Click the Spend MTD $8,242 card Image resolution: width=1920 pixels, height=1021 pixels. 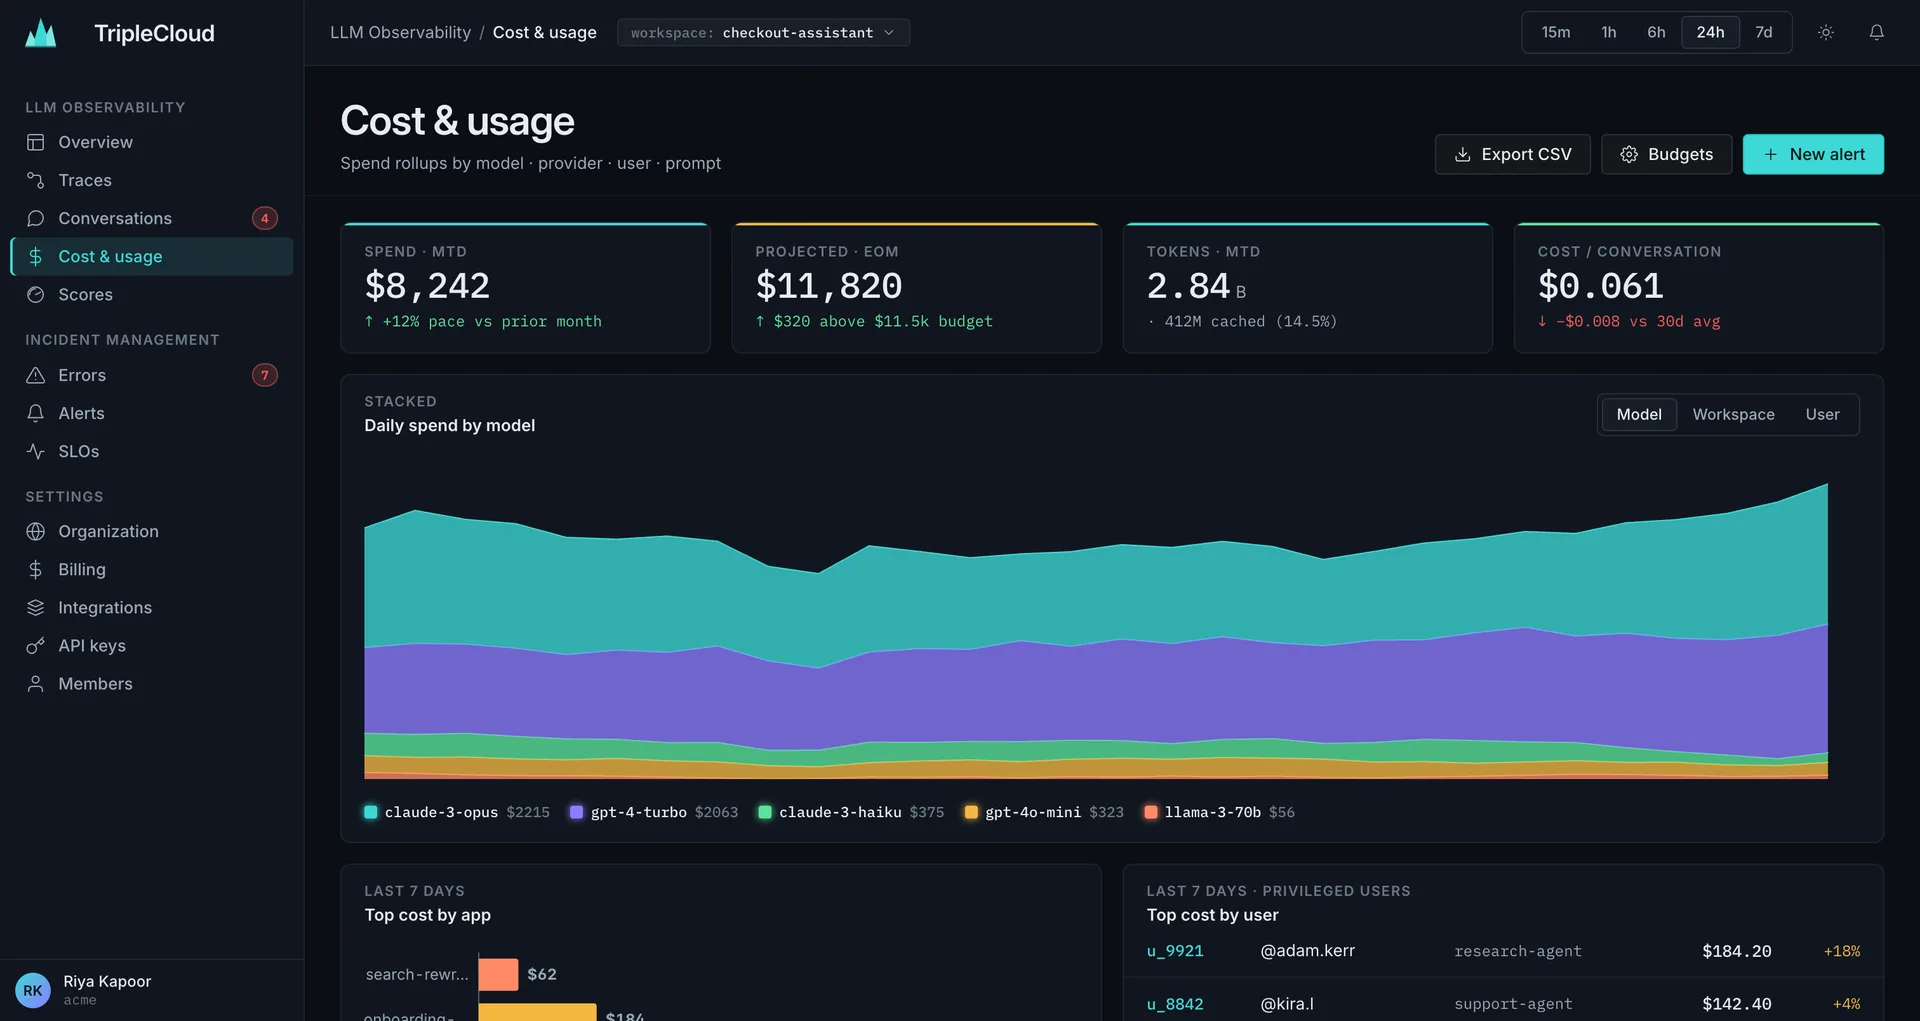tap(525, 288)
